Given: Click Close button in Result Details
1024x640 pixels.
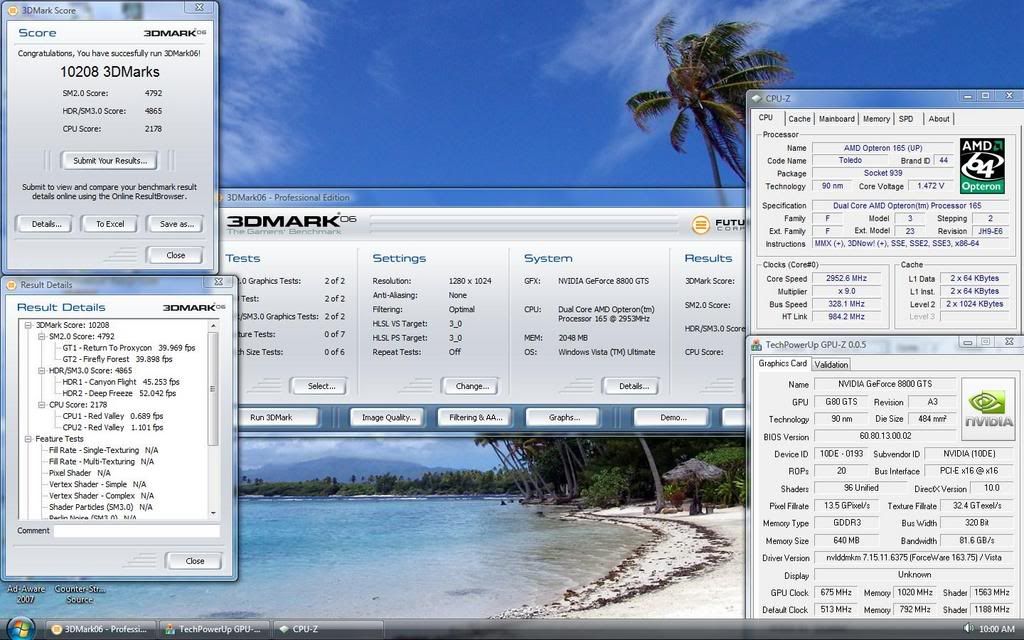Looking at the screenshot, I should tap(195, 561).
